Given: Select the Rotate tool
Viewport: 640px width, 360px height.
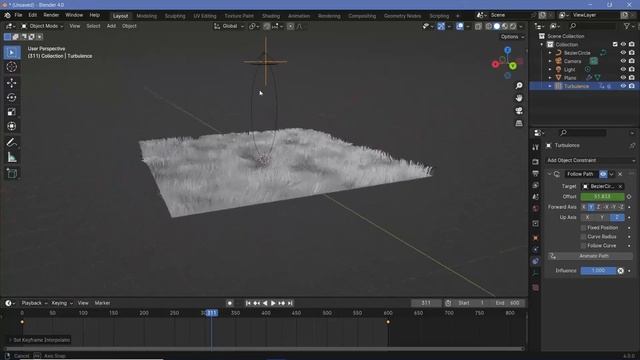Looking at the screenshot, I should click(x=12, y=98).
